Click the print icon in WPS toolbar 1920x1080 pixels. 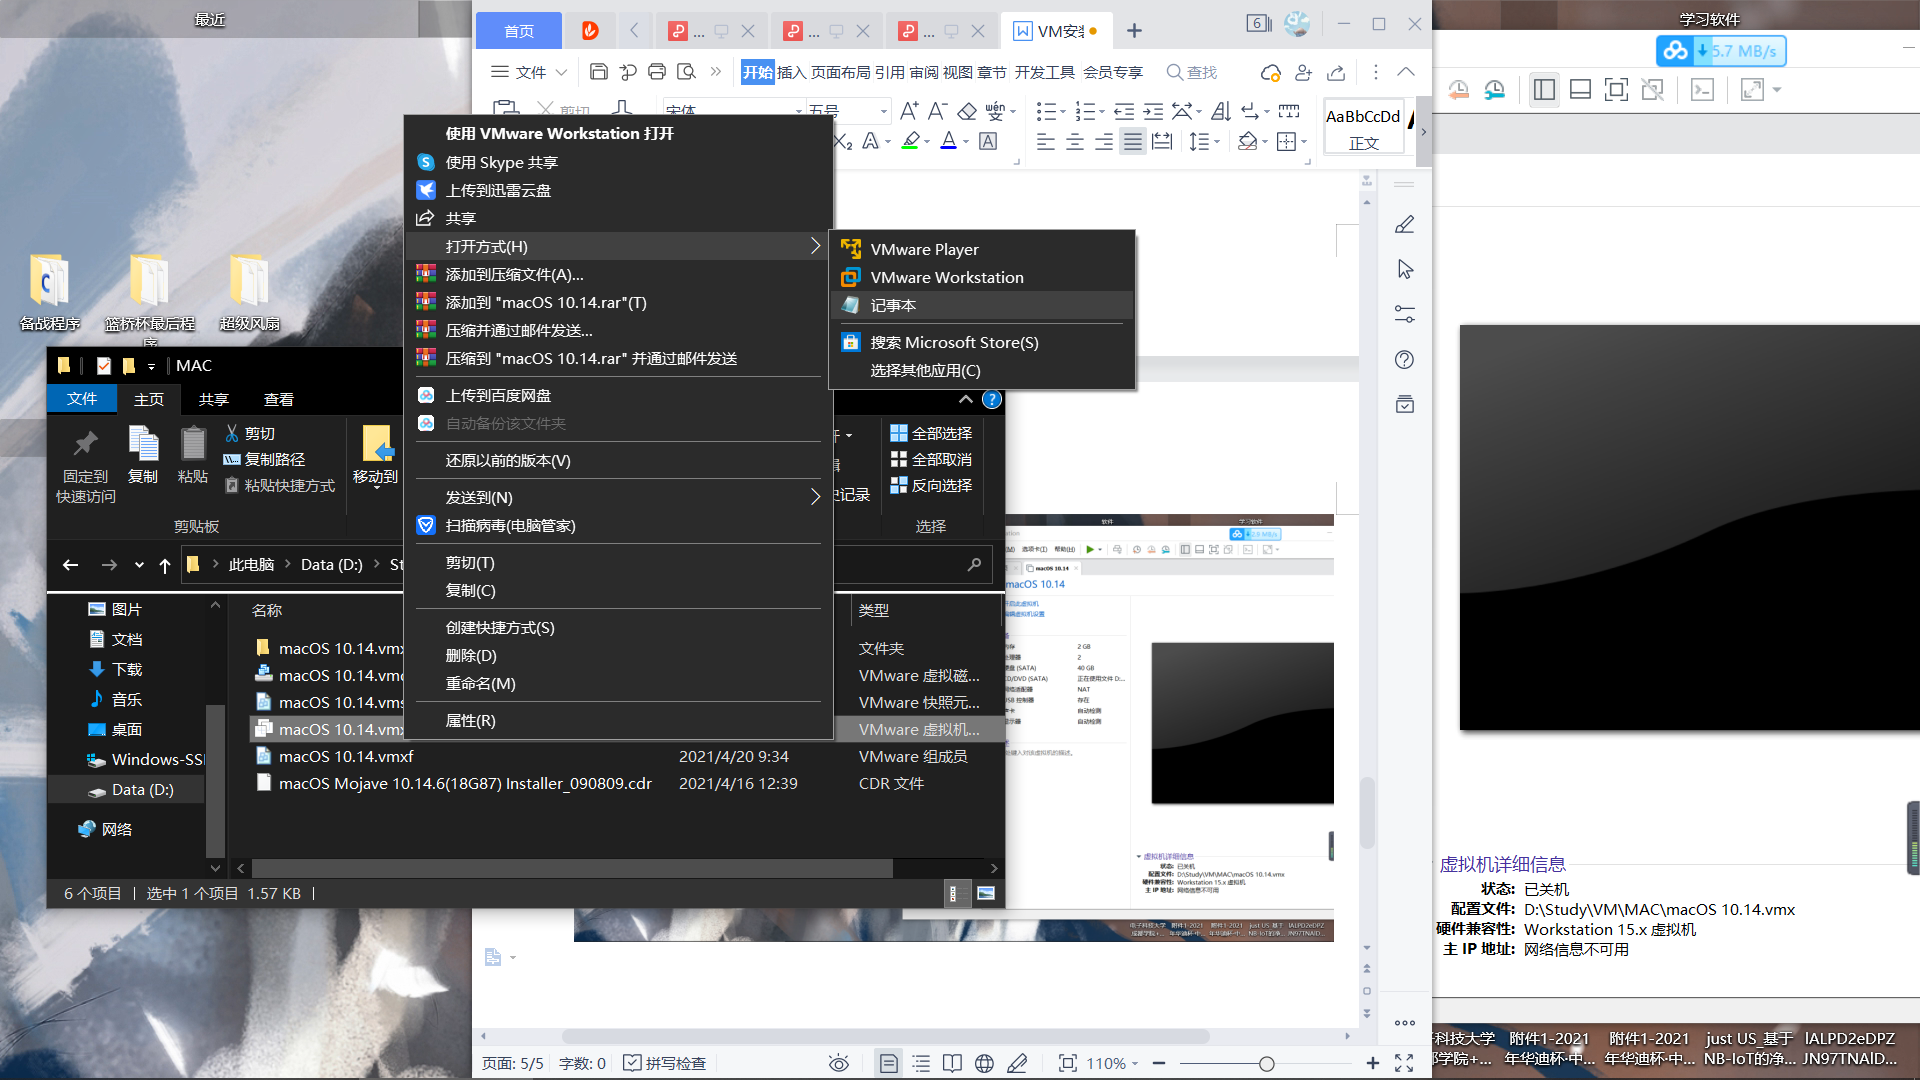(x=657, y=72)
